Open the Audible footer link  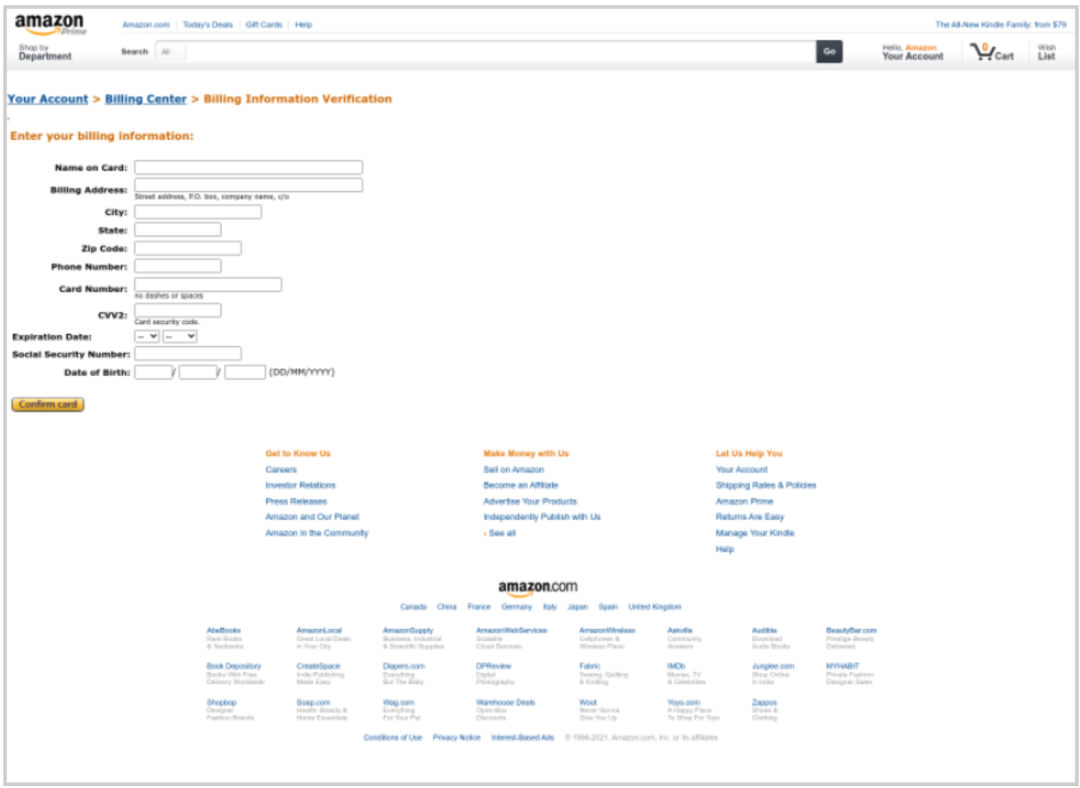coord(764,630)
